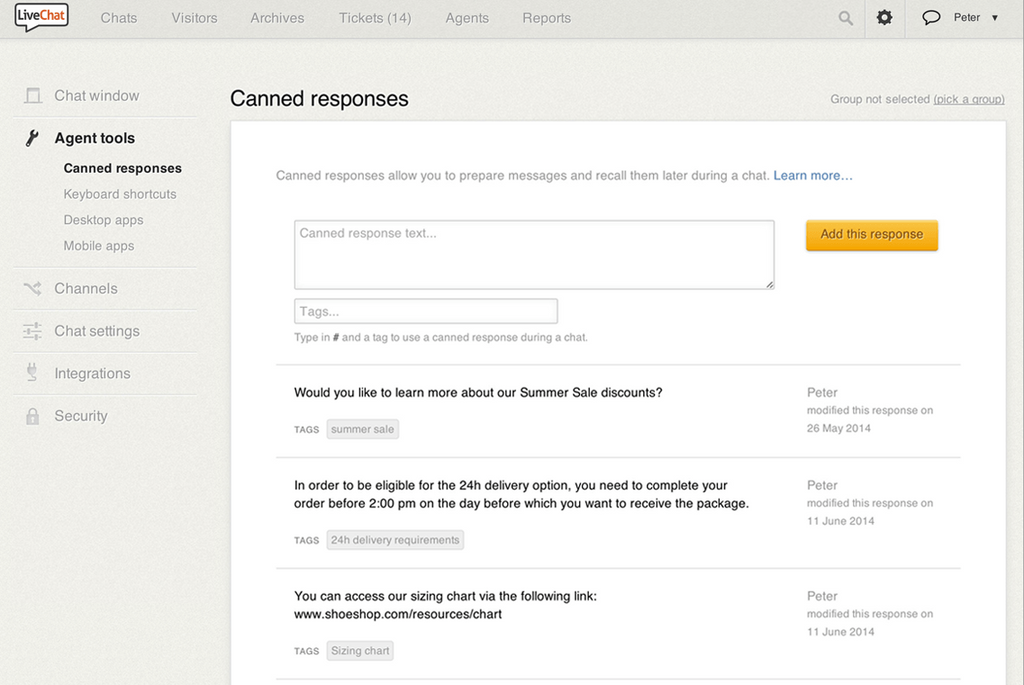Select the summer sale tag
This screenshot has height=685, width=1024.
[x=362, y=429]
